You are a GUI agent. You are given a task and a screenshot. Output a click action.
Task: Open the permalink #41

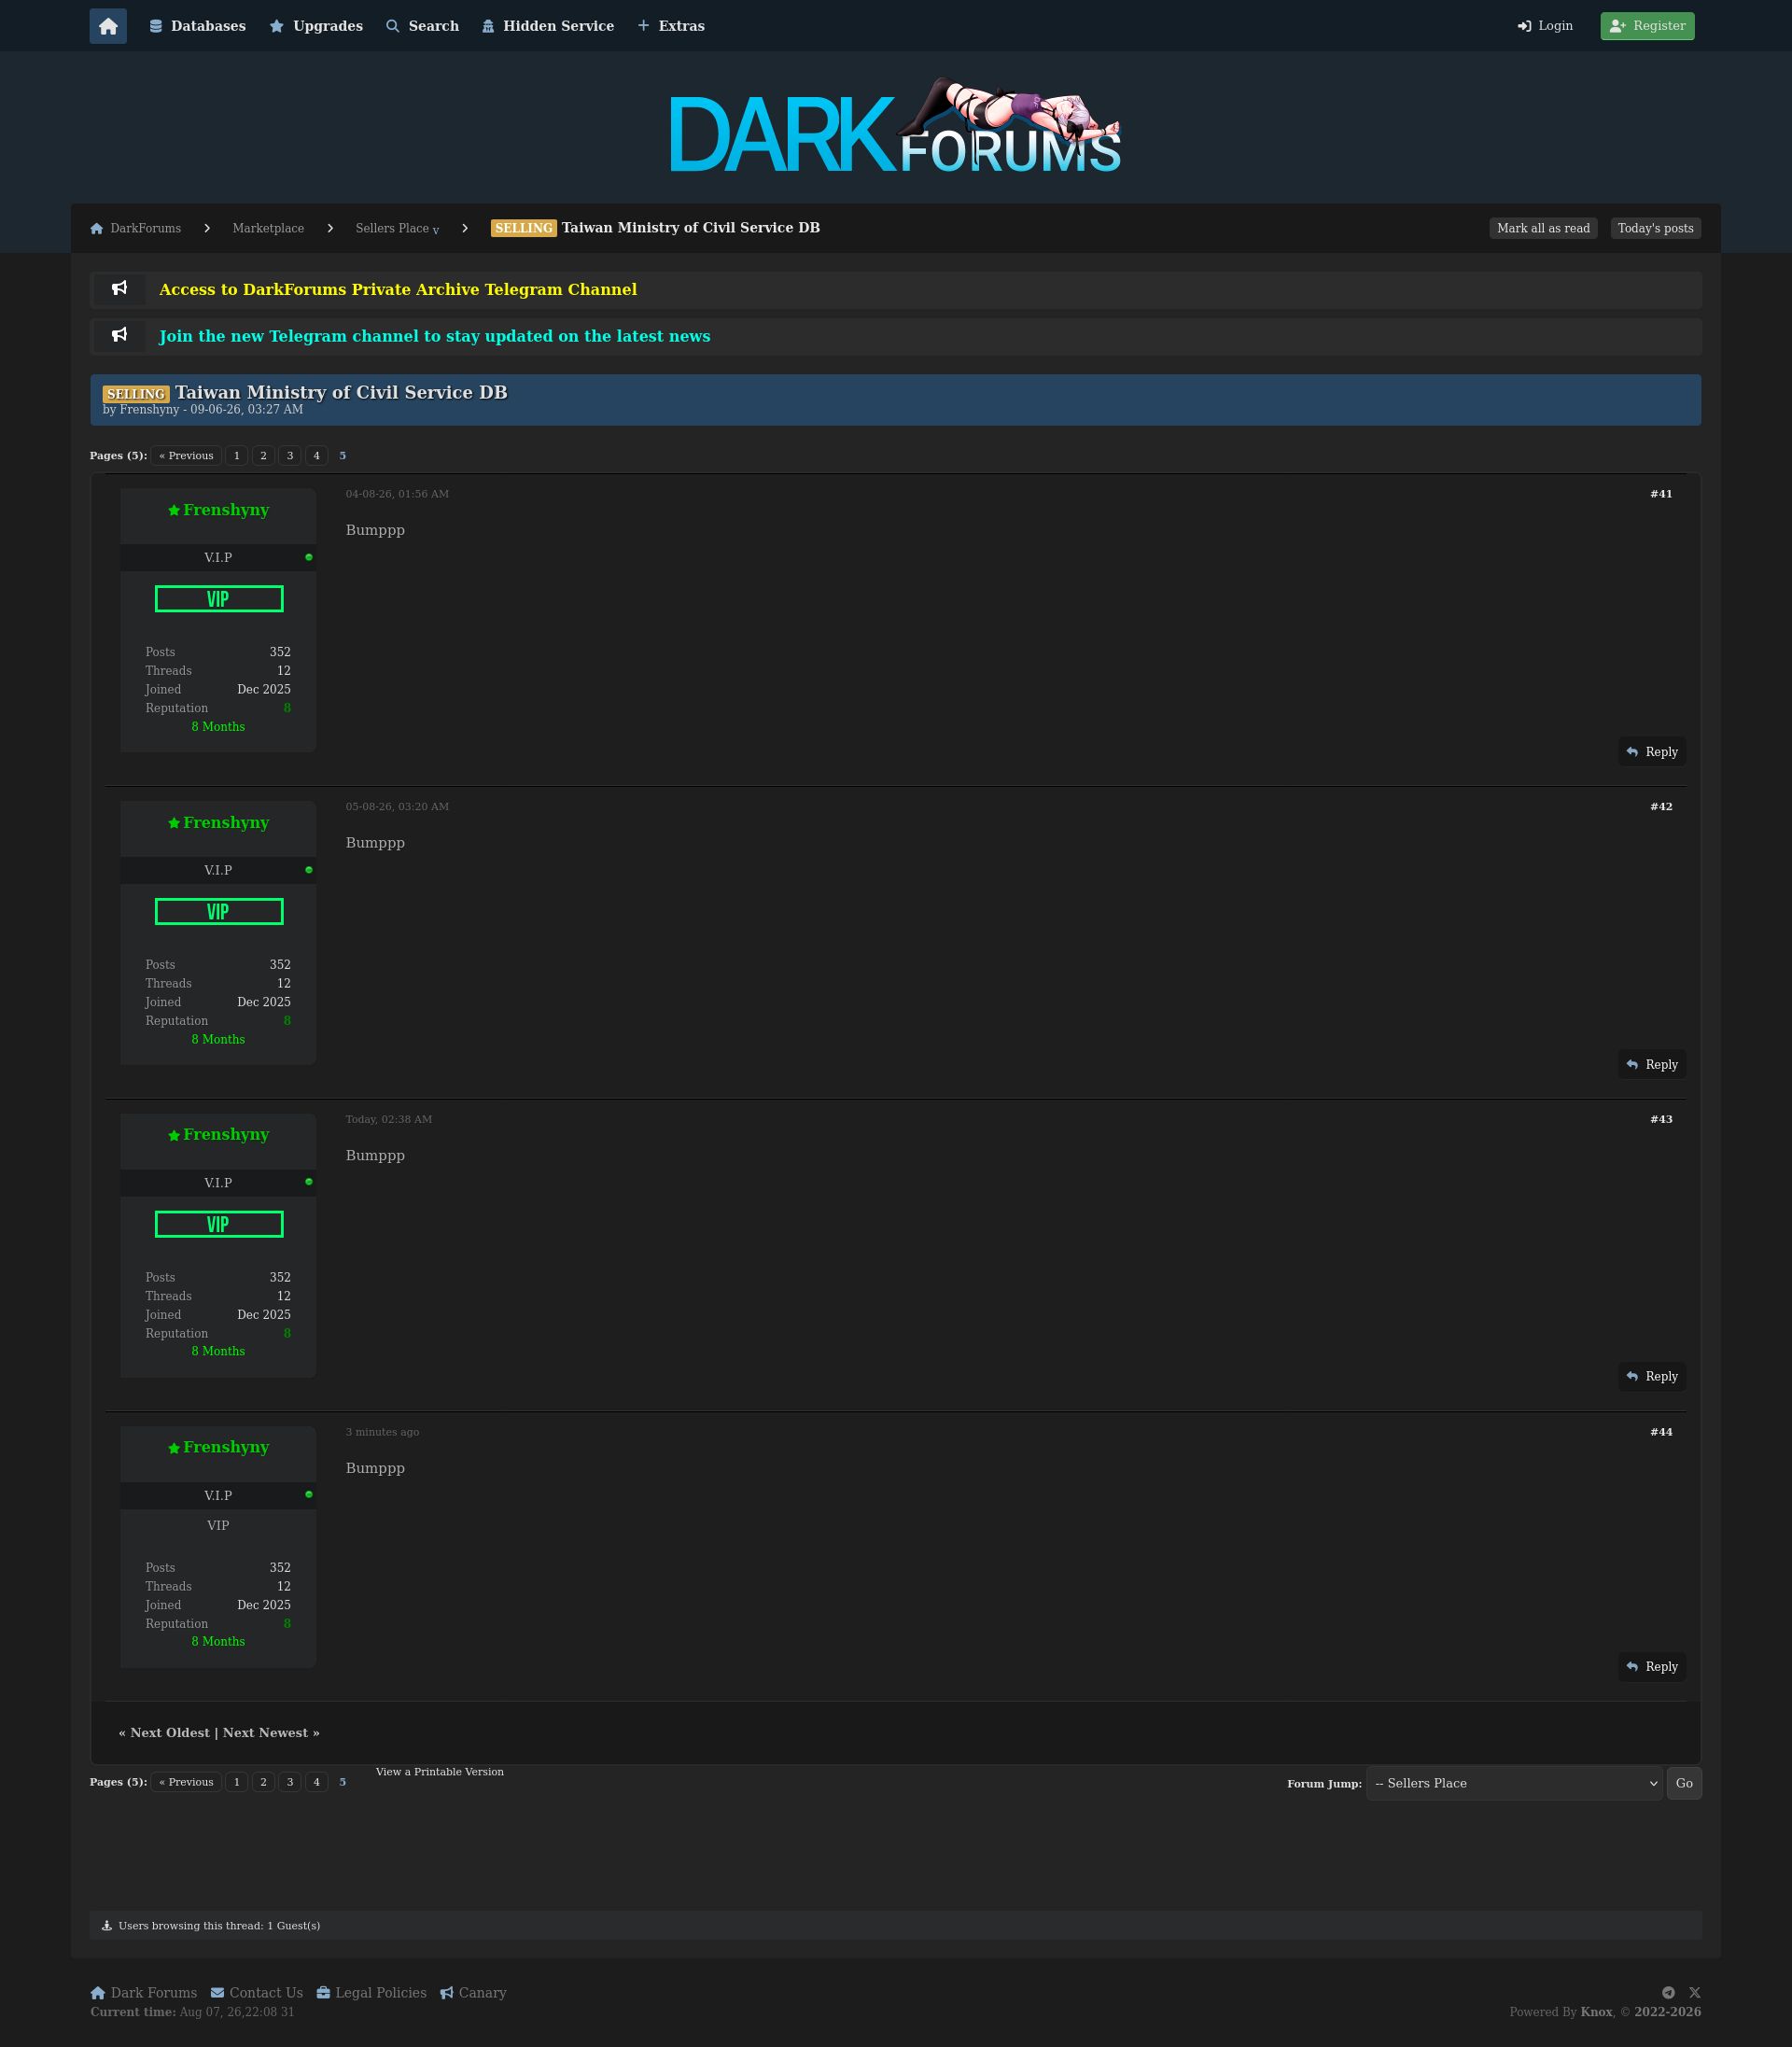pos(1661,494)
